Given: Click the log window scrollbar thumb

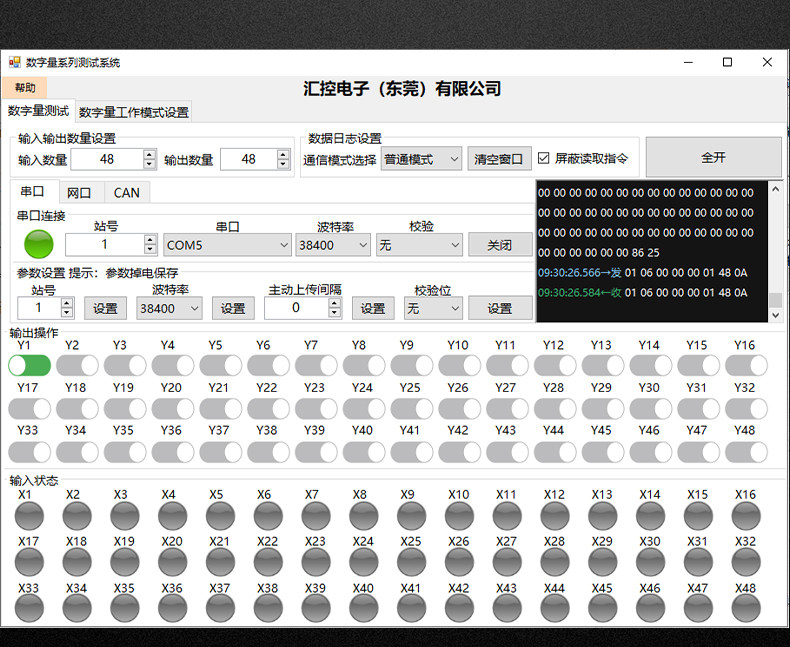Looking at the screenshot, I should (x=776, y=299).
